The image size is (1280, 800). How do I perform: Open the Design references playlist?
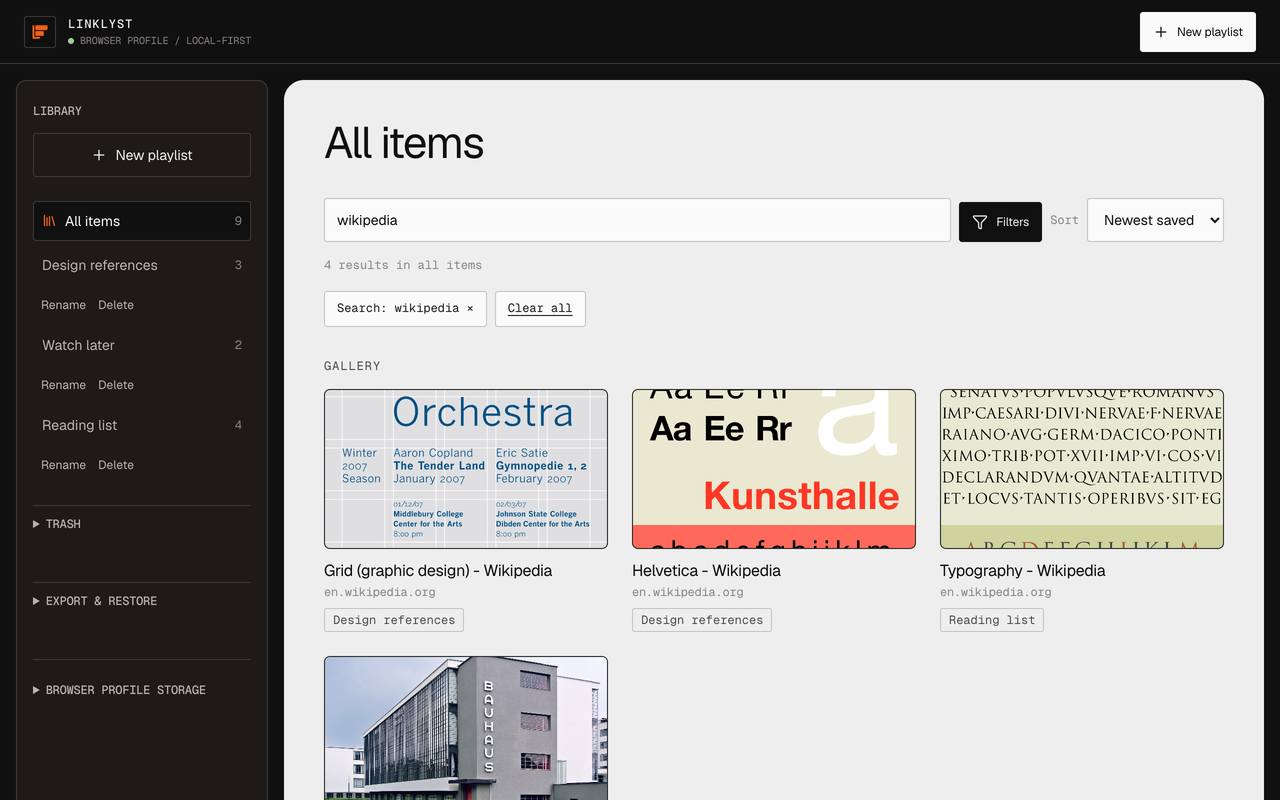142,265
